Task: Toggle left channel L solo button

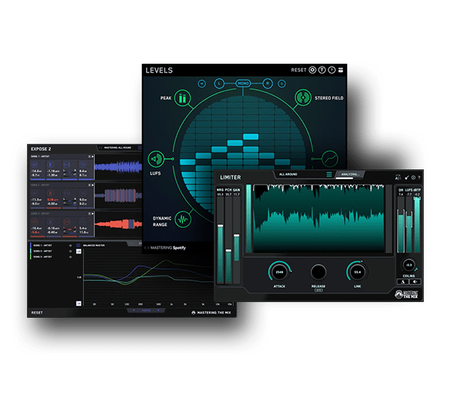Action: [x=219, y=83]
